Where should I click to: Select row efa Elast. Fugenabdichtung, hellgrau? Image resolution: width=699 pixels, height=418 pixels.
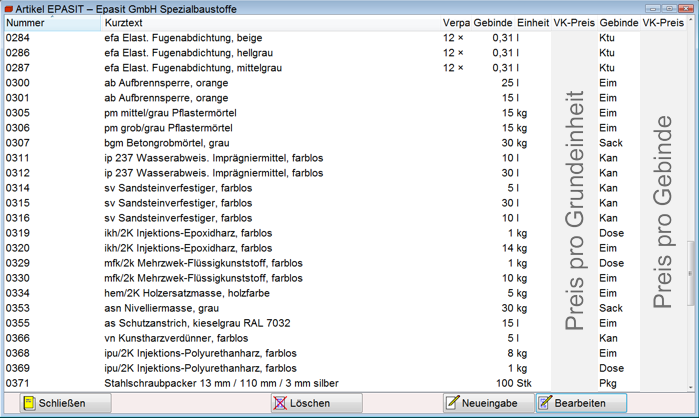[x=345, y=53]
